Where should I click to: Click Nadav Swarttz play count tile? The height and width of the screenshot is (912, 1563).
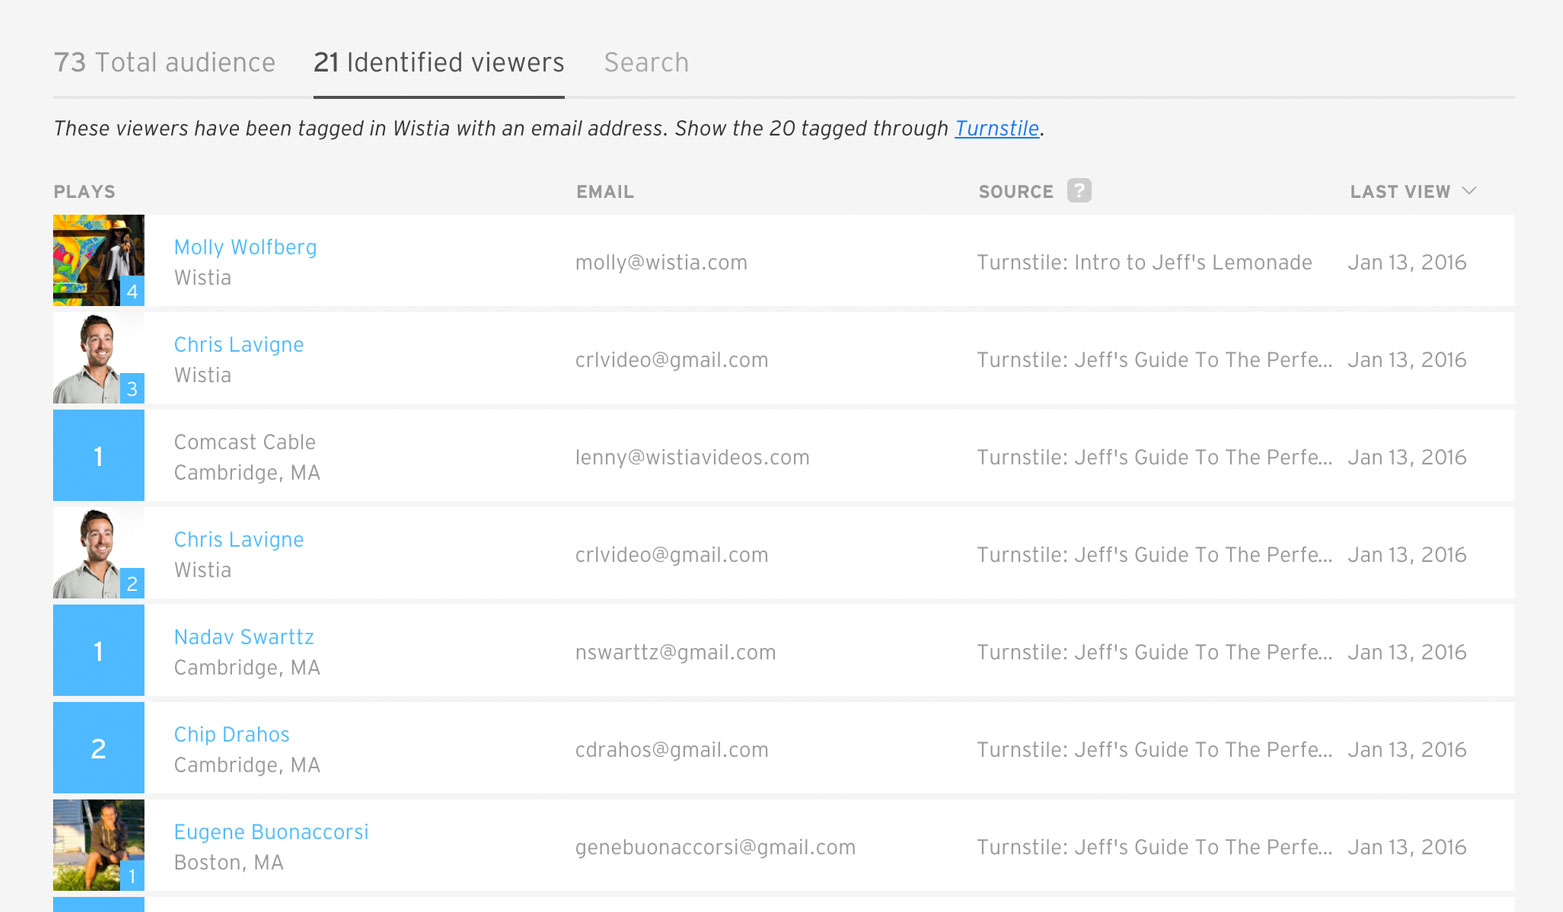[98, 650]
